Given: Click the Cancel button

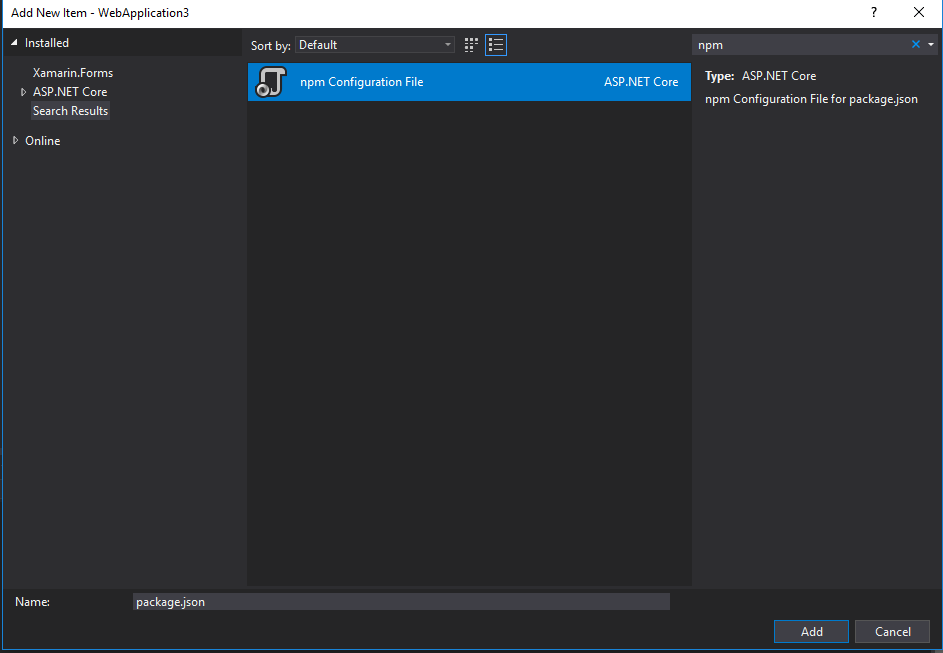Looking at the screenshot, I should [892, 631].
